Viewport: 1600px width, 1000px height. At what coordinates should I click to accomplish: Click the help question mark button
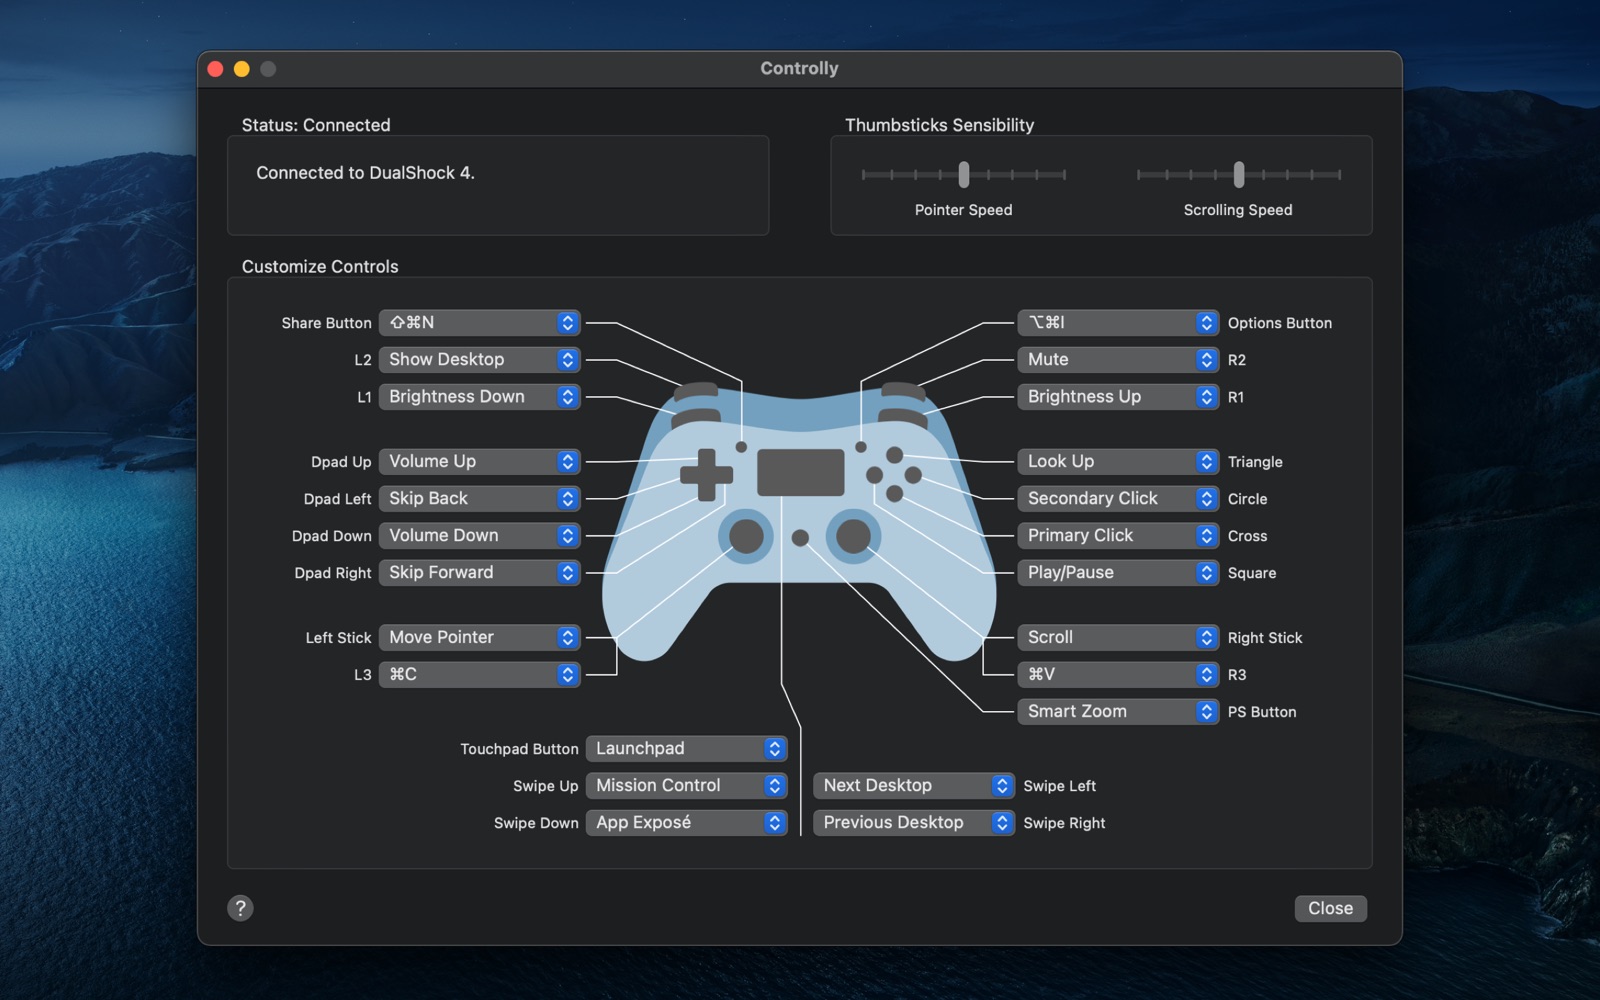(240, 908)
